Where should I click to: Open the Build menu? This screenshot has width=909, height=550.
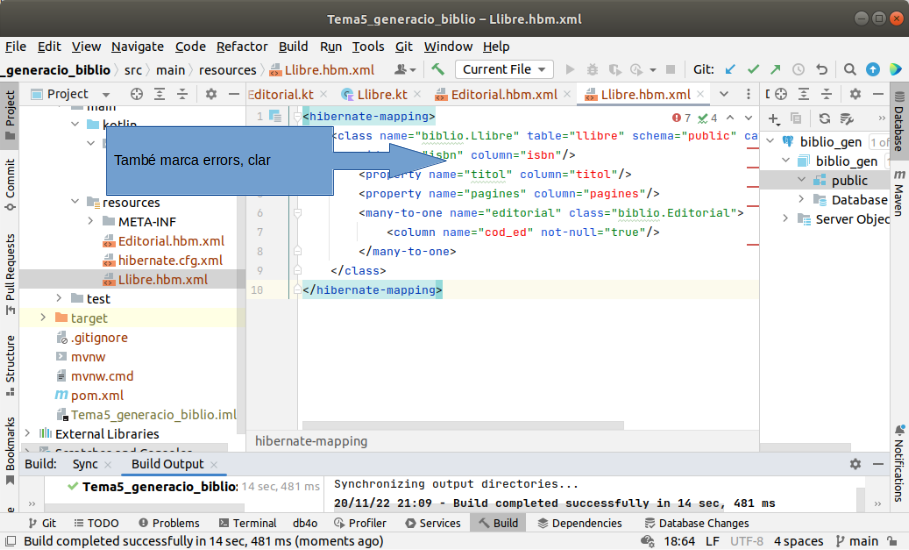(x=293, y=46)
